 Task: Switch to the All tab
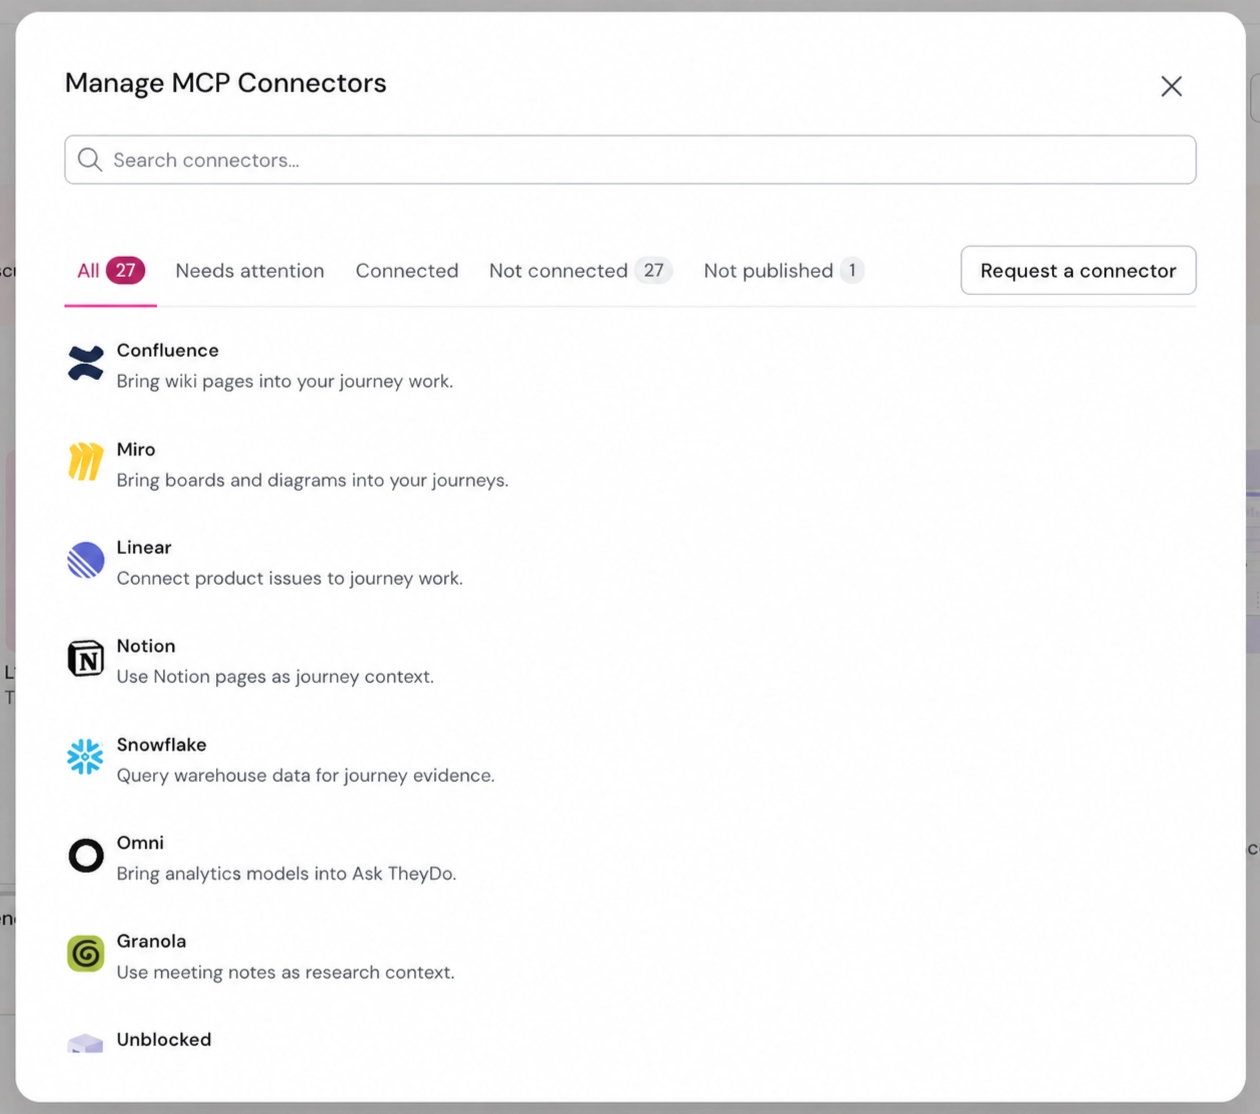[110, 271]
